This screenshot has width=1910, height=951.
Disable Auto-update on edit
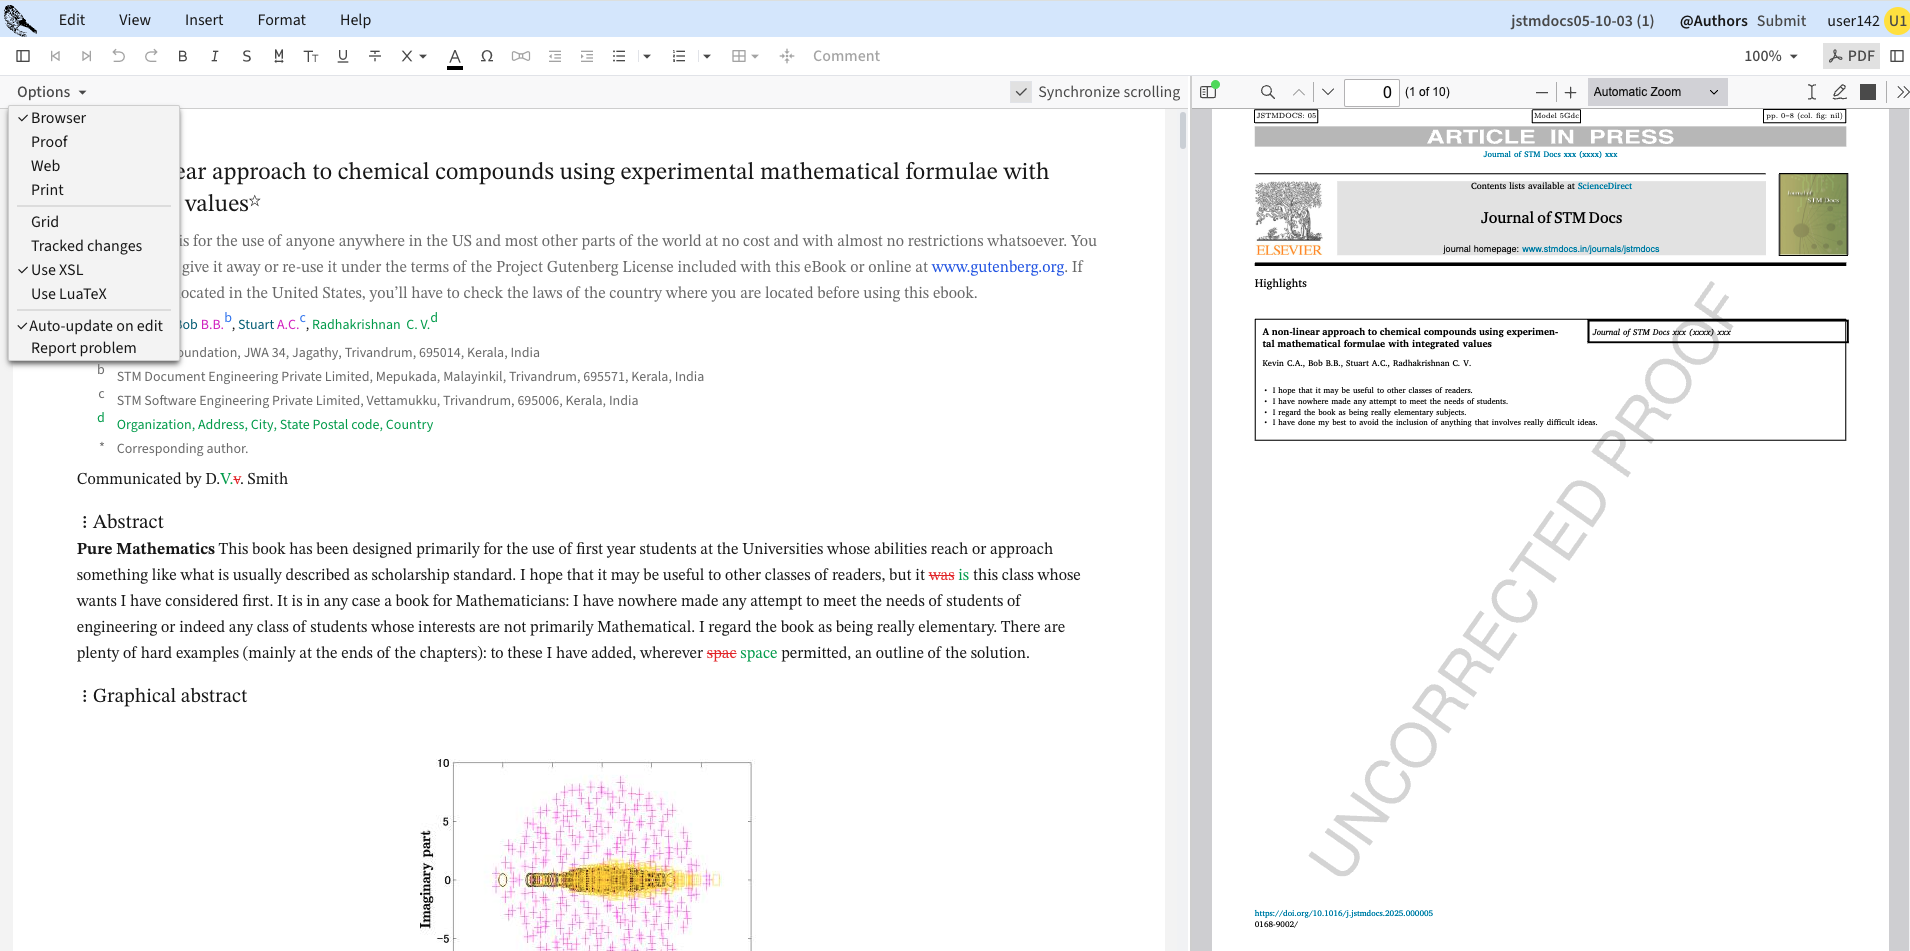(x=95, y=326)
